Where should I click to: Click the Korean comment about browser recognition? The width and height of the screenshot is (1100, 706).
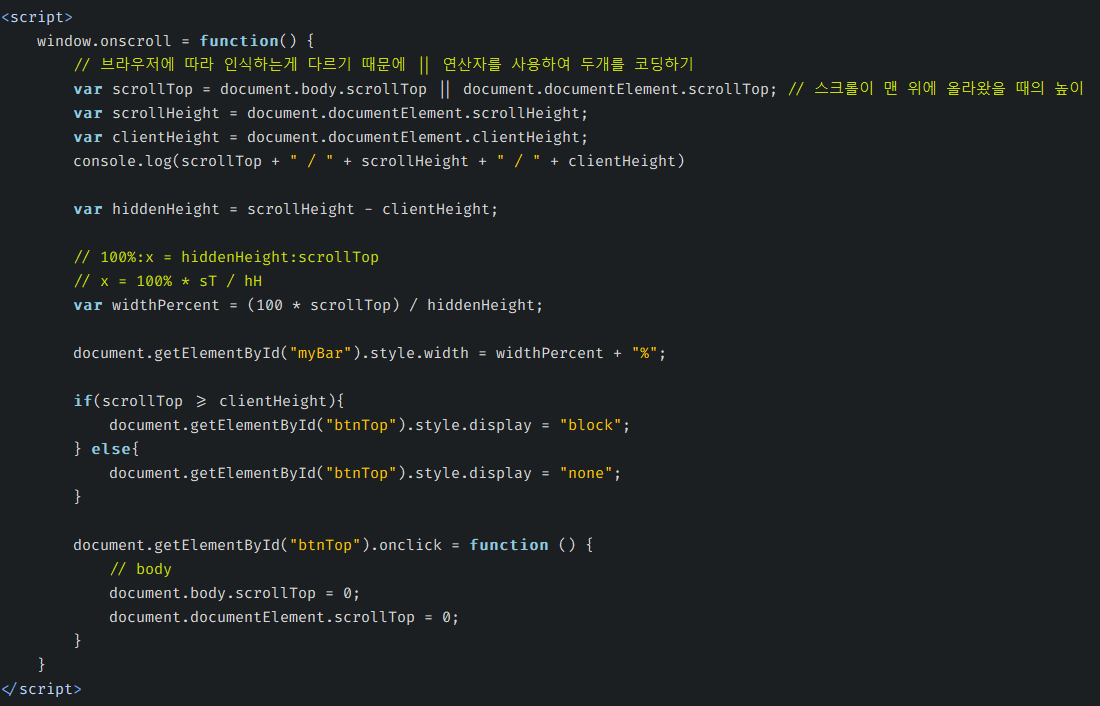coord(384,65)
